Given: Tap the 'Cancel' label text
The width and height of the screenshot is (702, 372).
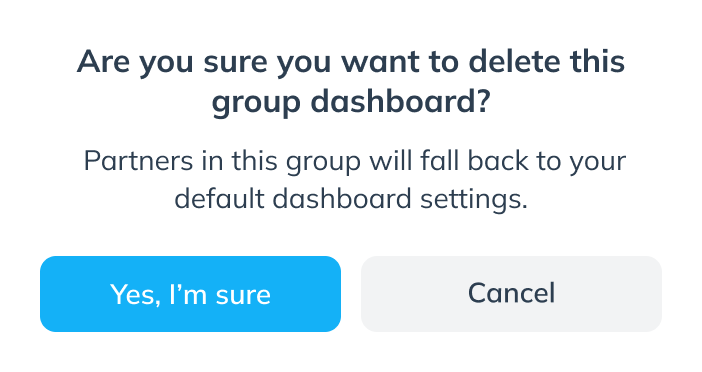Looking at the screenshot, I should pos(511,293).
